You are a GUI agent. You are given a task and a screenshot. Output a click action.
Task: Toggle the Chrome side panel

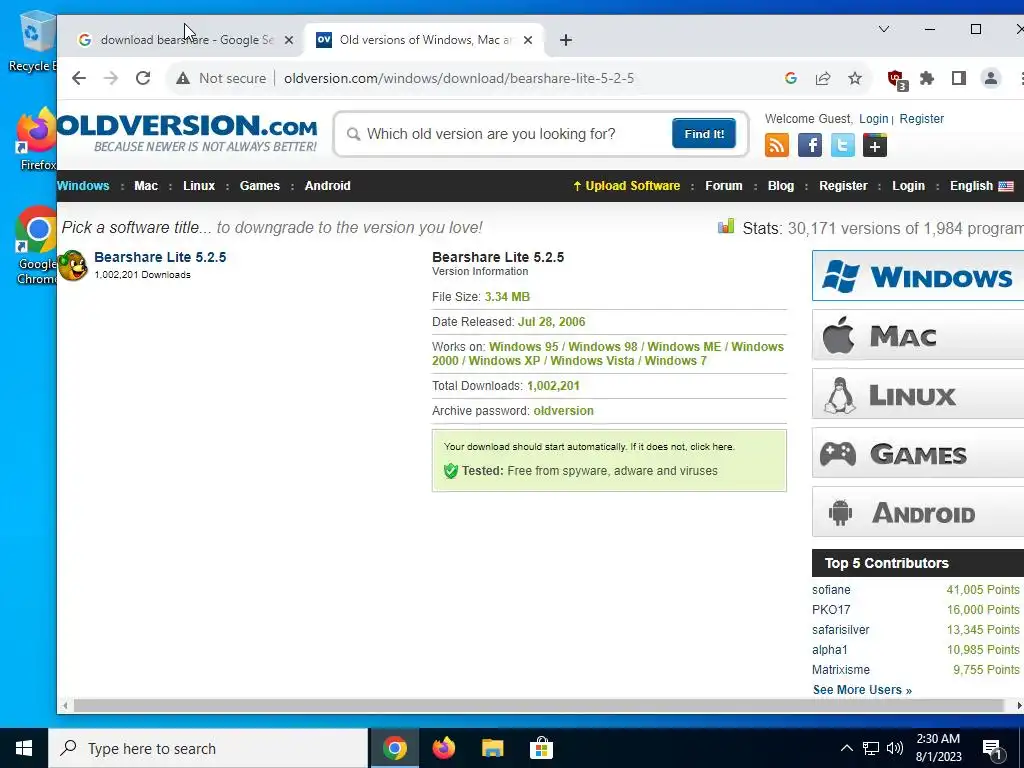tap(959, 78)
